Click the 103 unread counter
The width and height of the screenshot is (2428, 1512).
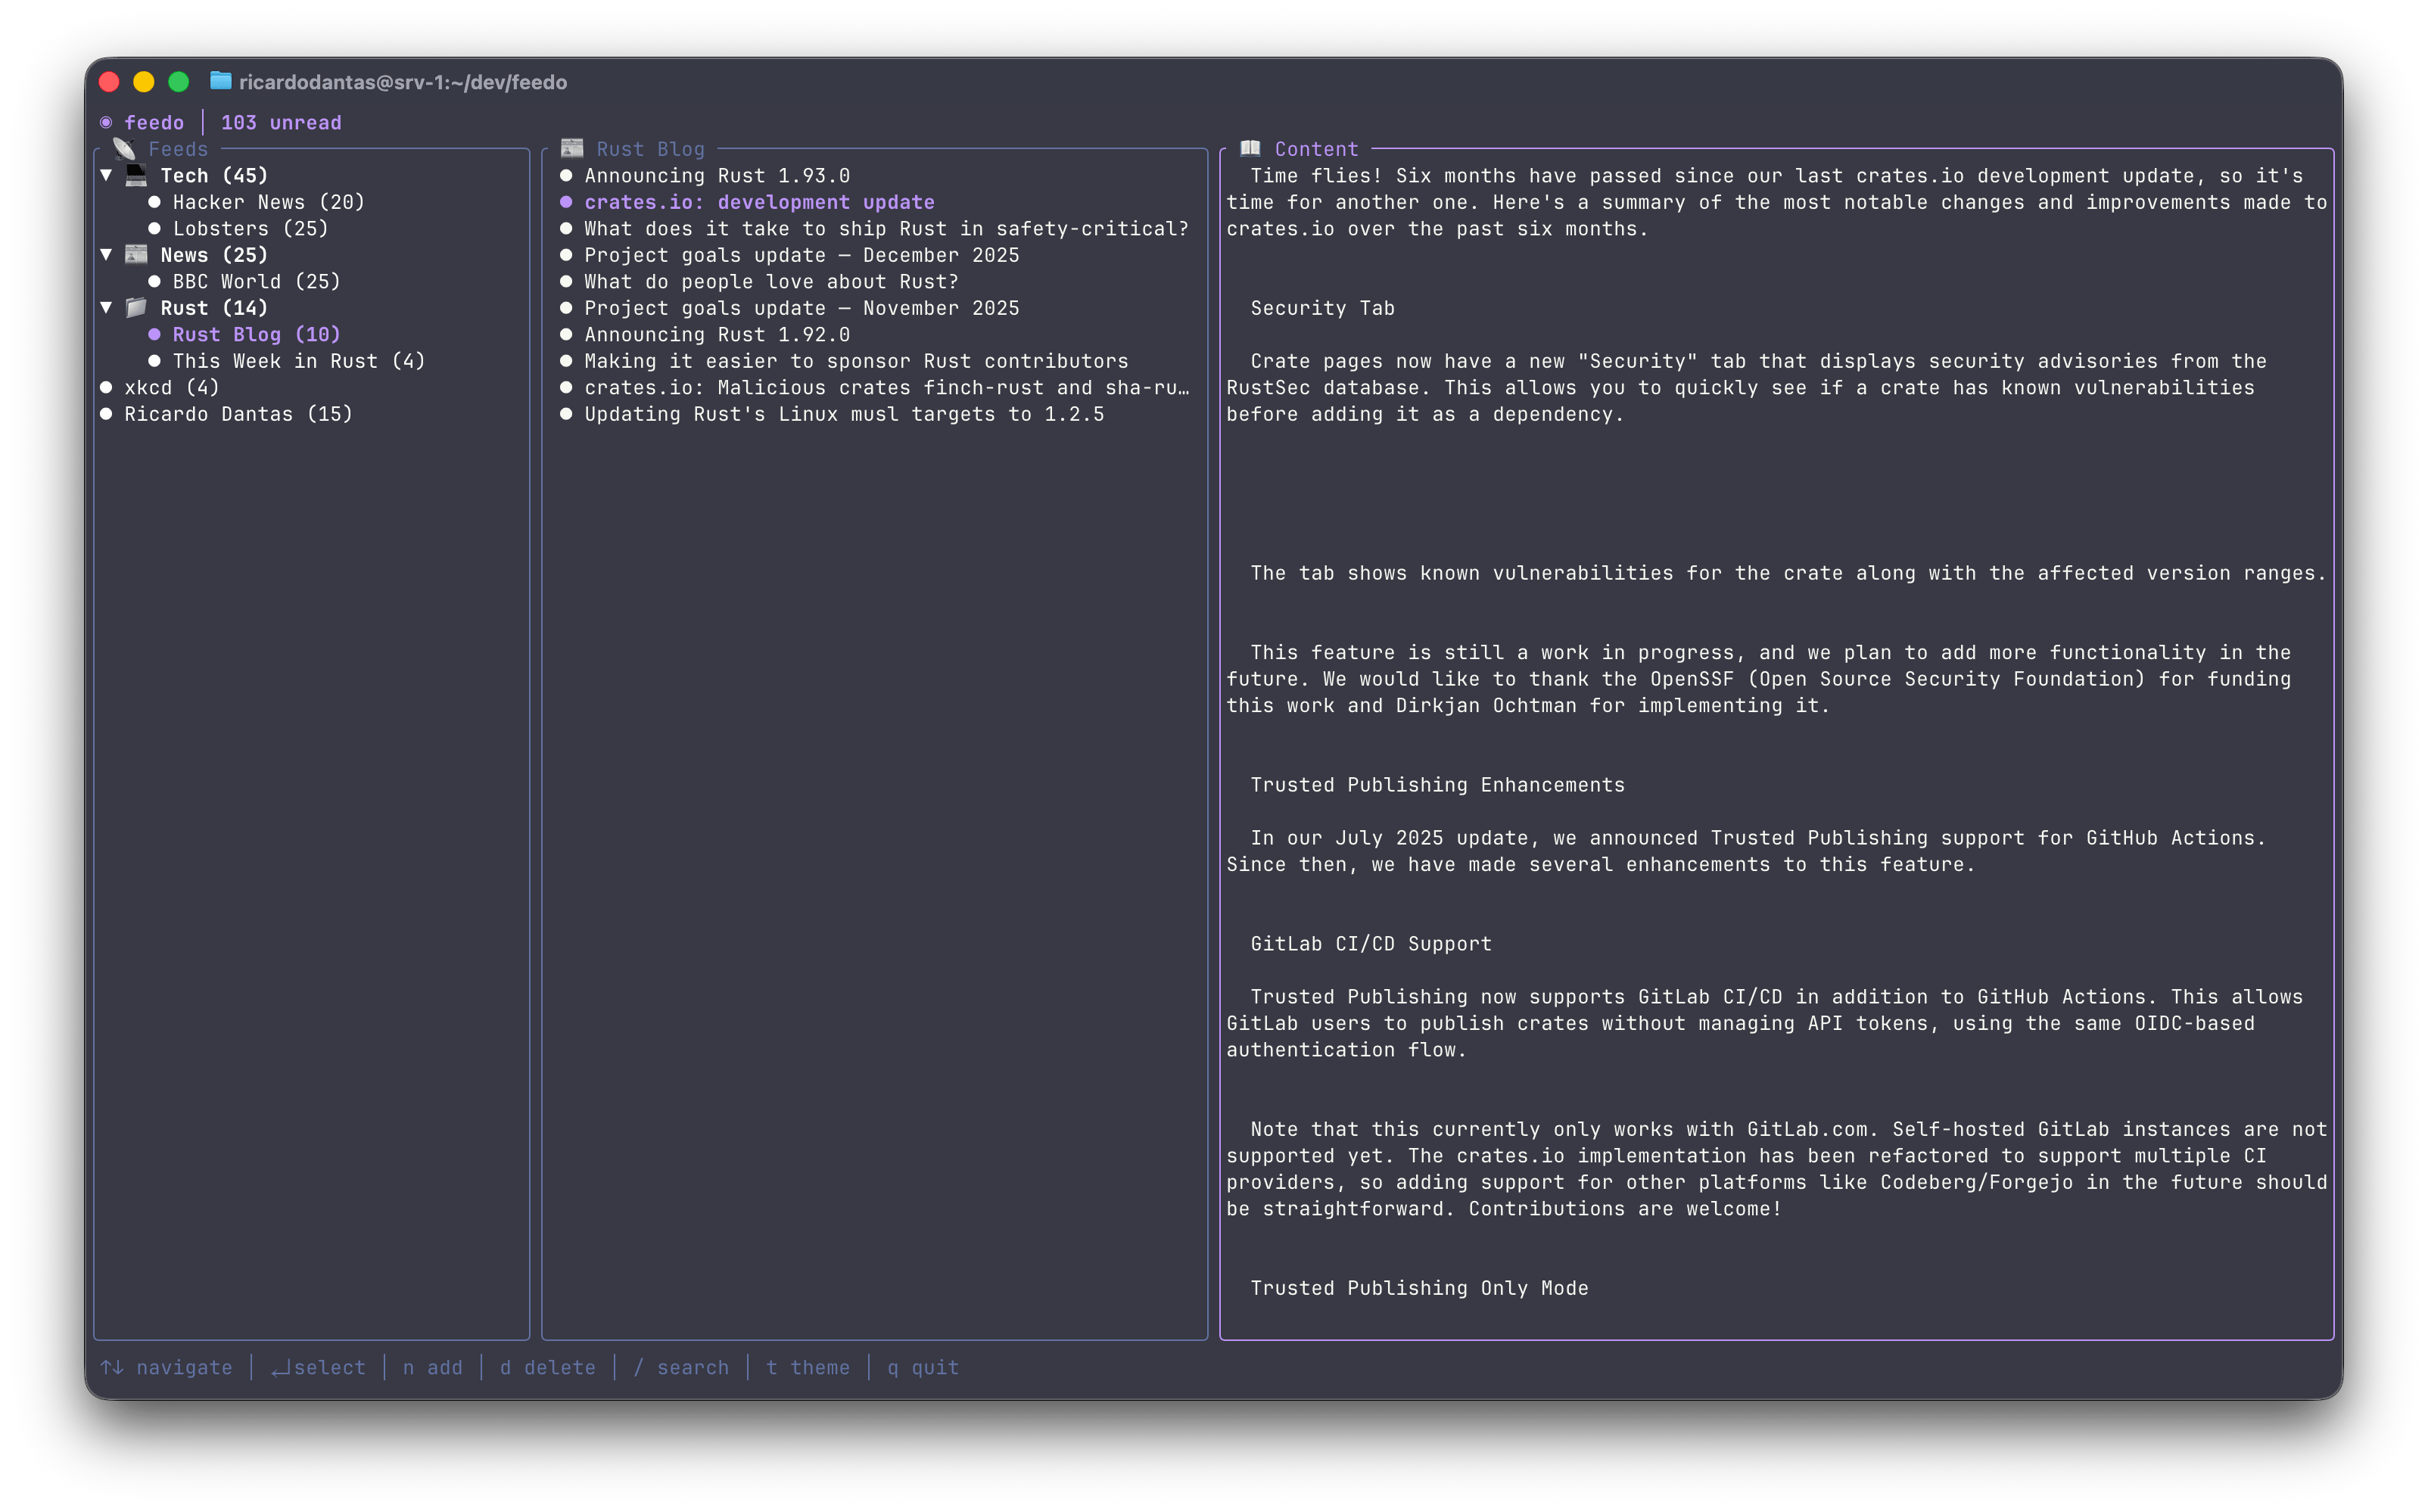click(x=281, y=122)
